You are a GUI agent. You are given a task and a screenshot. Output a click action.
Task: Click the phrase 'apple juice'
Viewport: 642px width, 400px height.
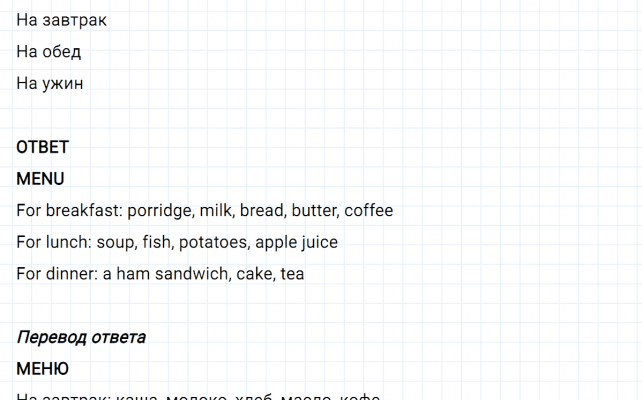coord(297,242)
